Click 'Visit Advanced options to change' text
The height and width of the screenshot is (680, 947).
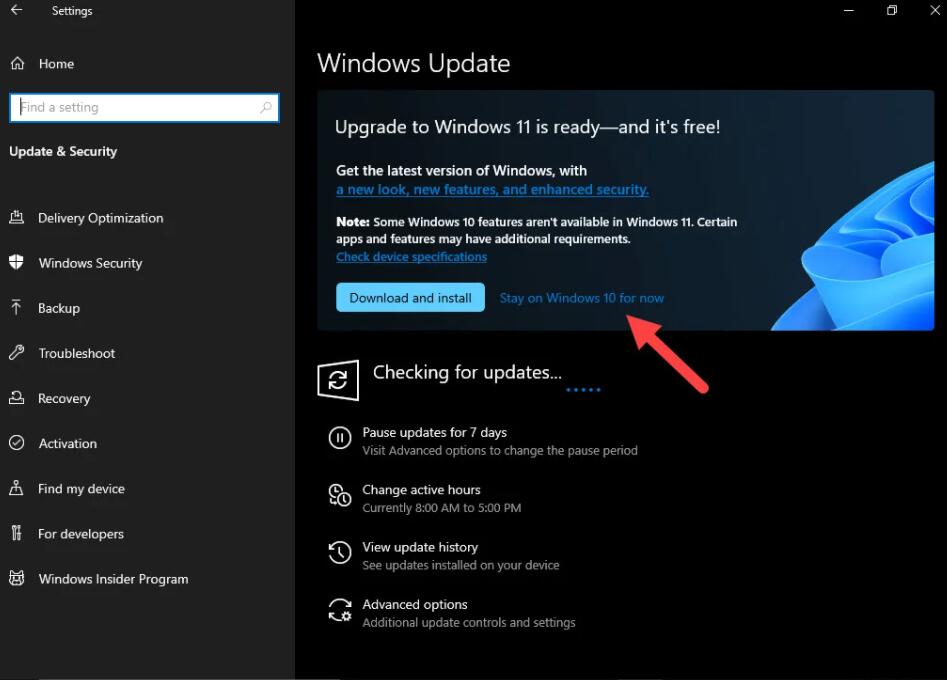(500, 451)
